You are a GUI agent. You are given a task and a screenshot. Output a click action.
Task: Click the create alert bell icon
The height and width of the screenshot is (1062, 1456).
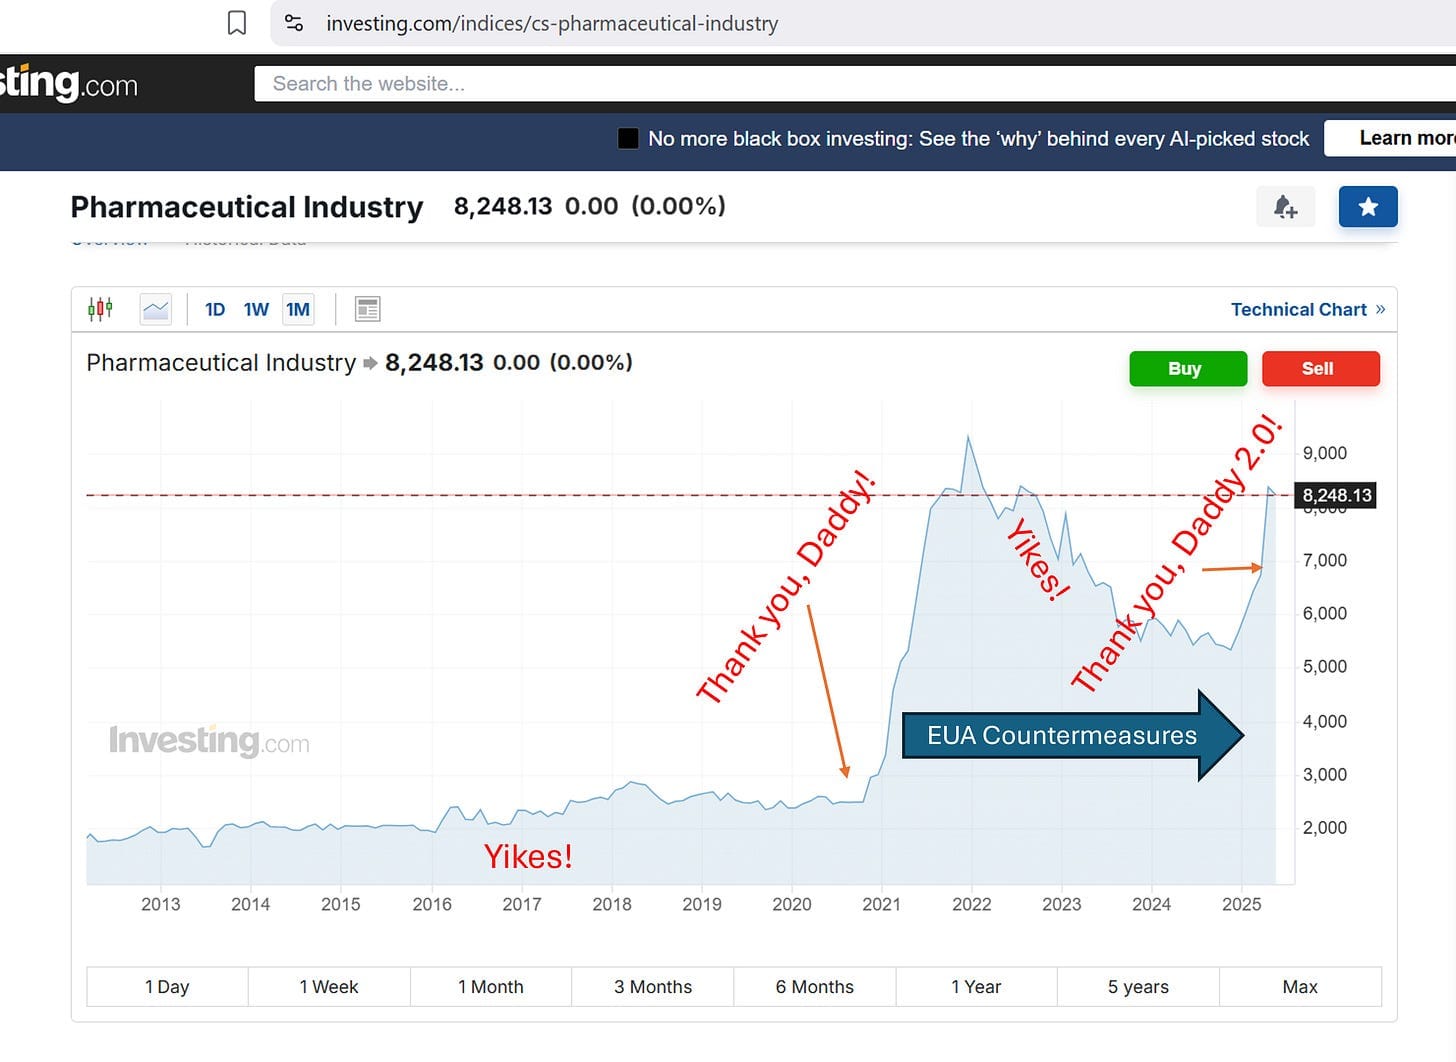[1285, 207]
